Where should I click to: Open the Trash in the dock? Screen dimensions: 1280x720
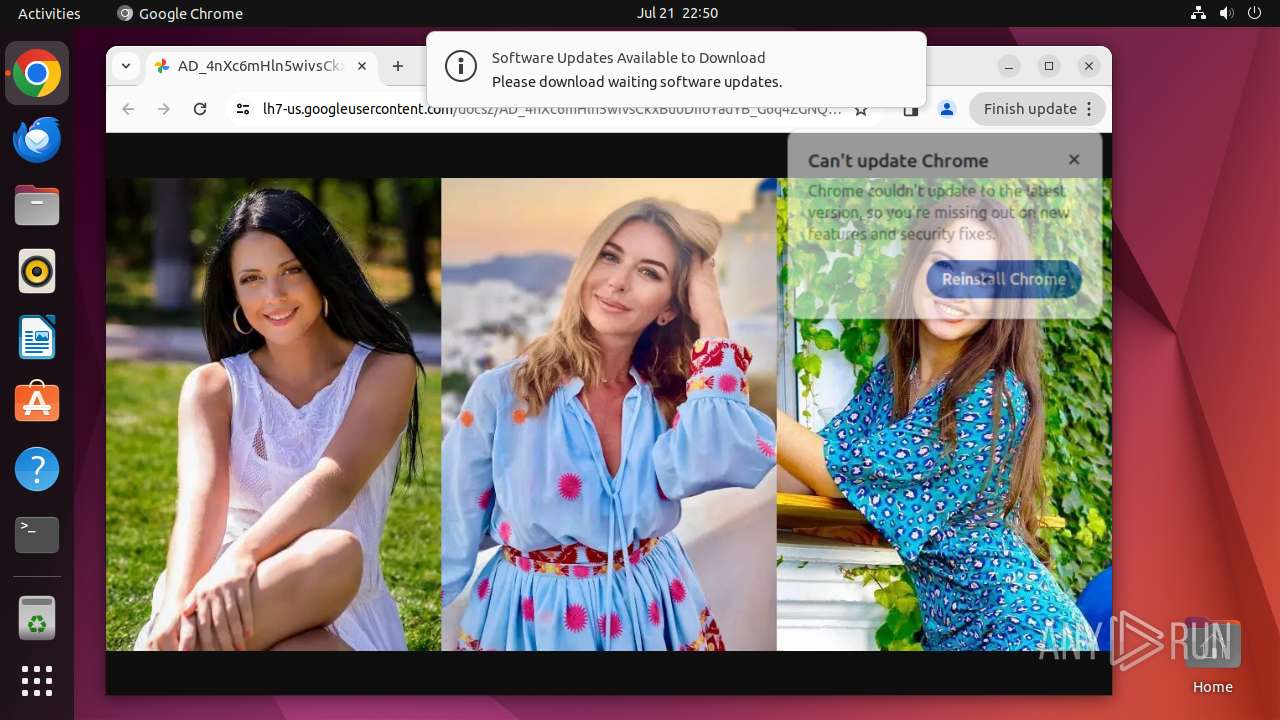point(37,618)
